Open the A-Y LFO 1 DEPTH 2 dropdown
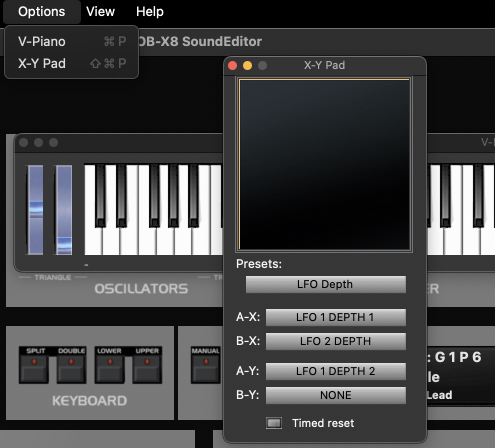Image resolution: width=495 pixels, height=448 pixels. [x=336, y=371]
